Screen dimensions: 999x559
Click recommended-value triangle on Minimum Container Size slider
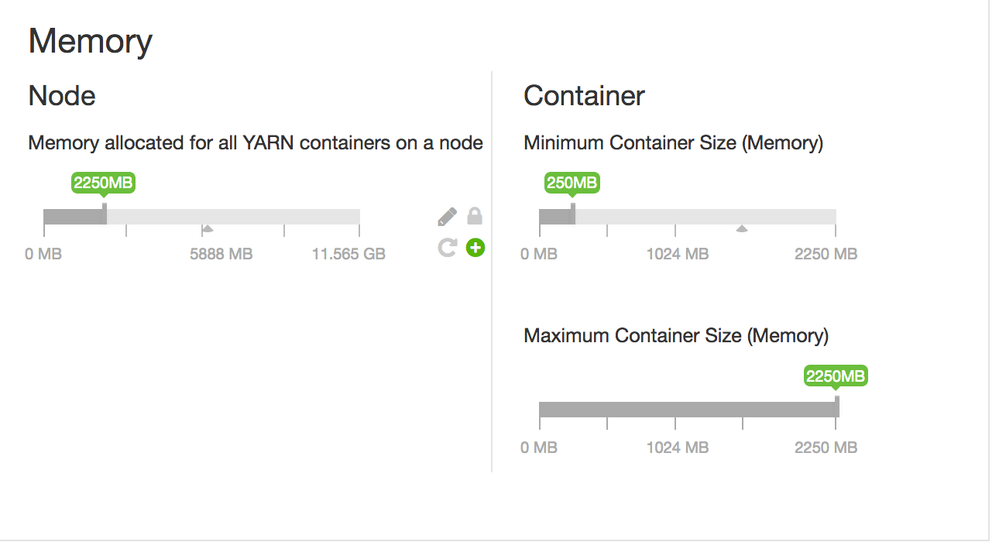(741, 229)
